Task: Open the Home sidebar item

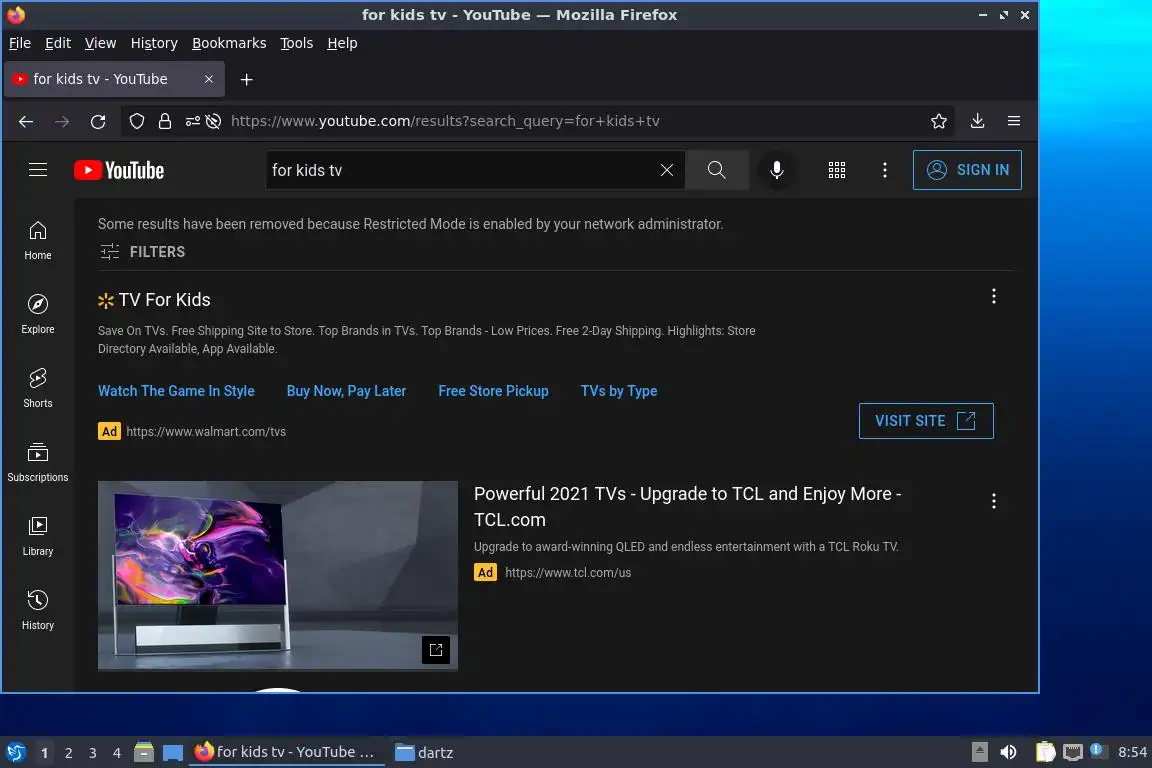Action: pos(37,240)
